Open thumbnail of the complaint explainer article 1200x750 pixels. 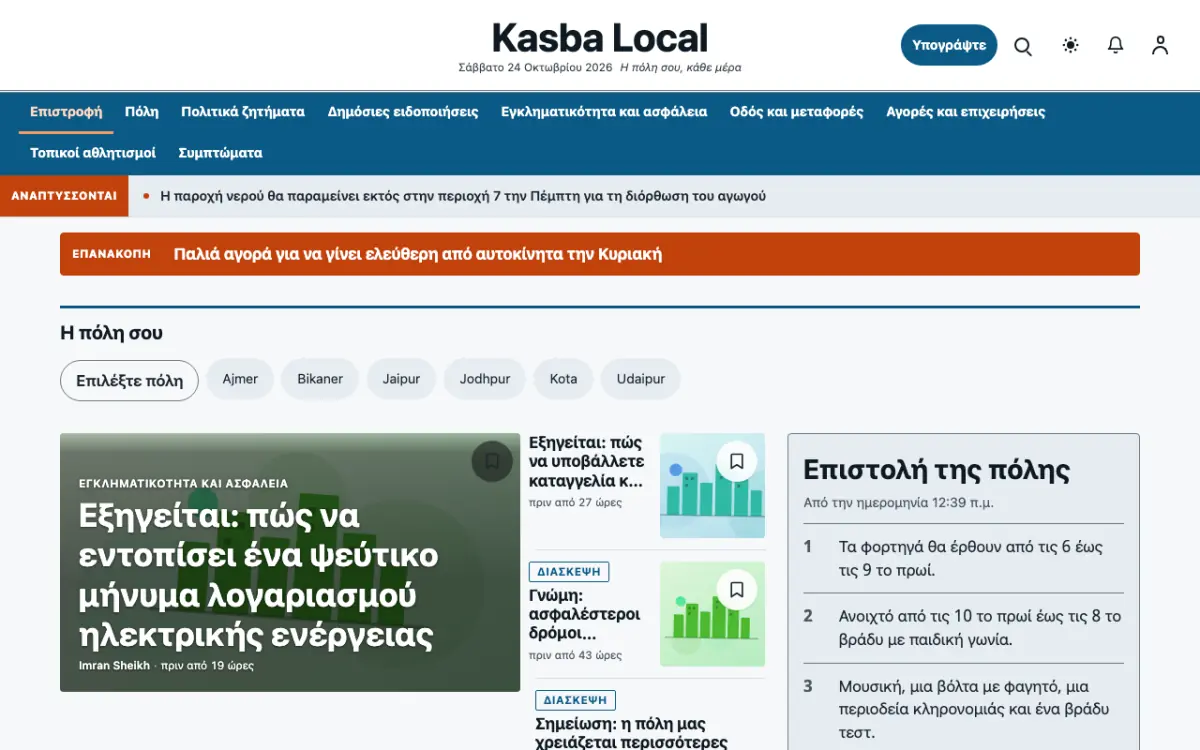coord(712,485)
